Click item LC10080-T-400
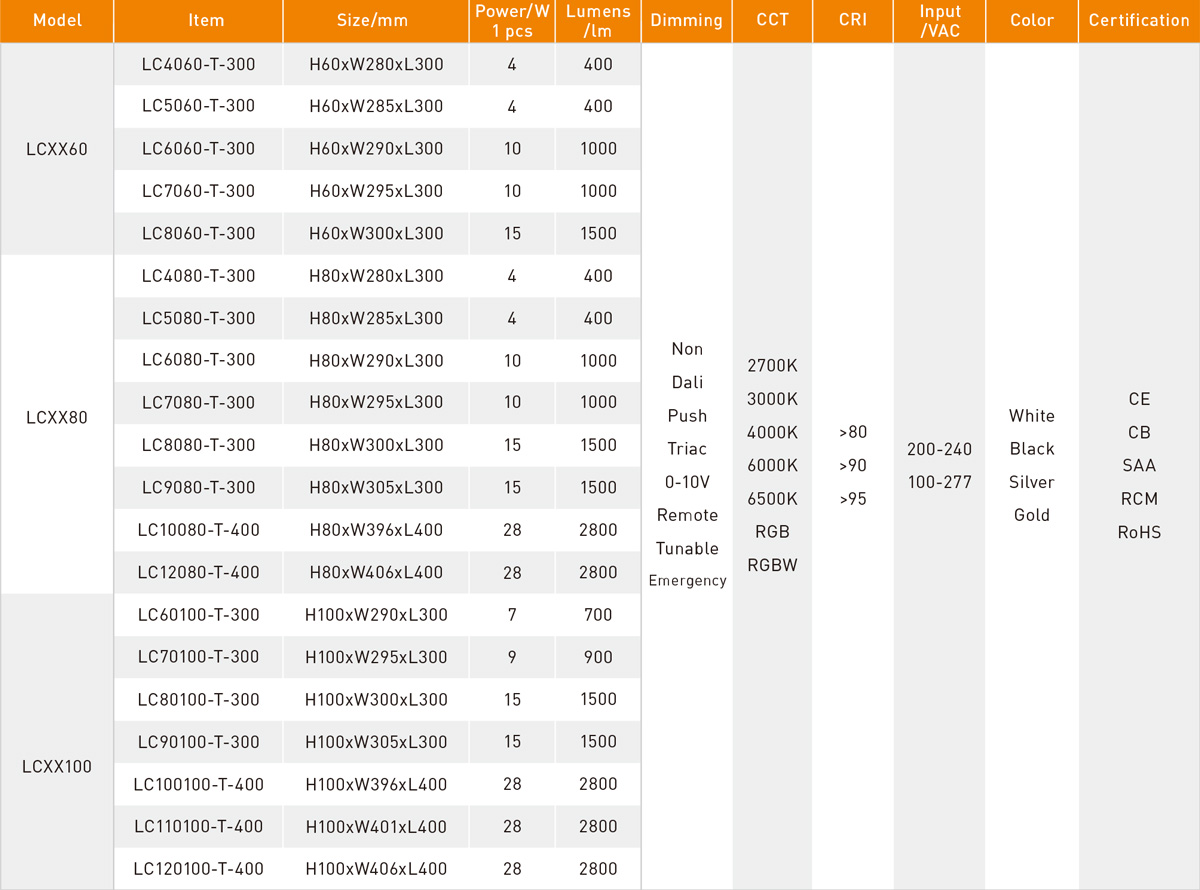The height and width of the screenshot is (890, 1200). (x=198, y=530)
